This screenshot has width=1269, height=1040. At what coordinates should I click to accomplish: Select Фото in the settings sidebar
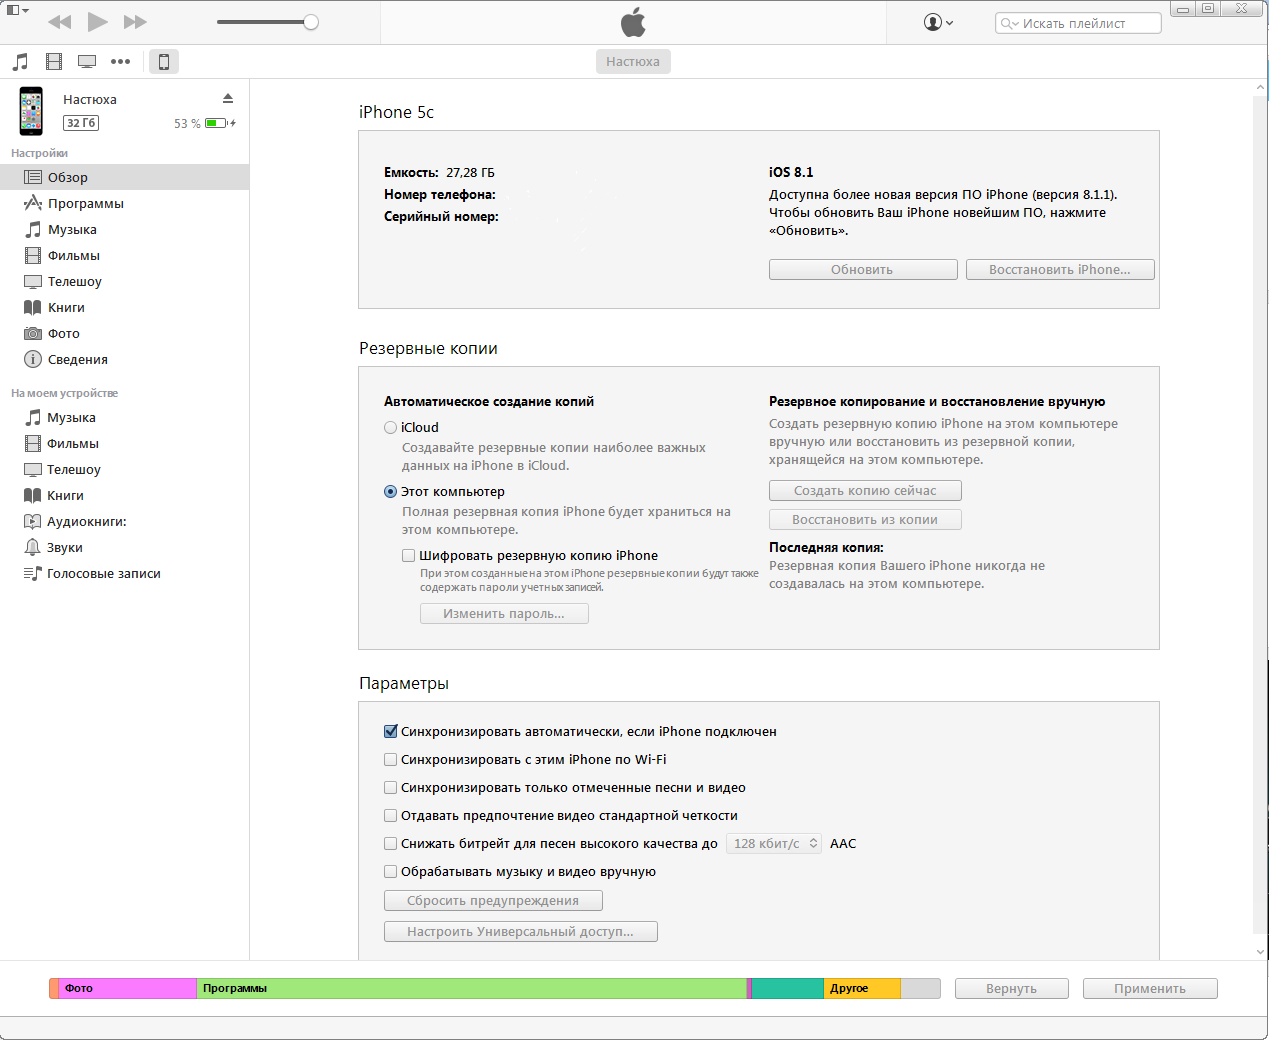tap(64, 334)
